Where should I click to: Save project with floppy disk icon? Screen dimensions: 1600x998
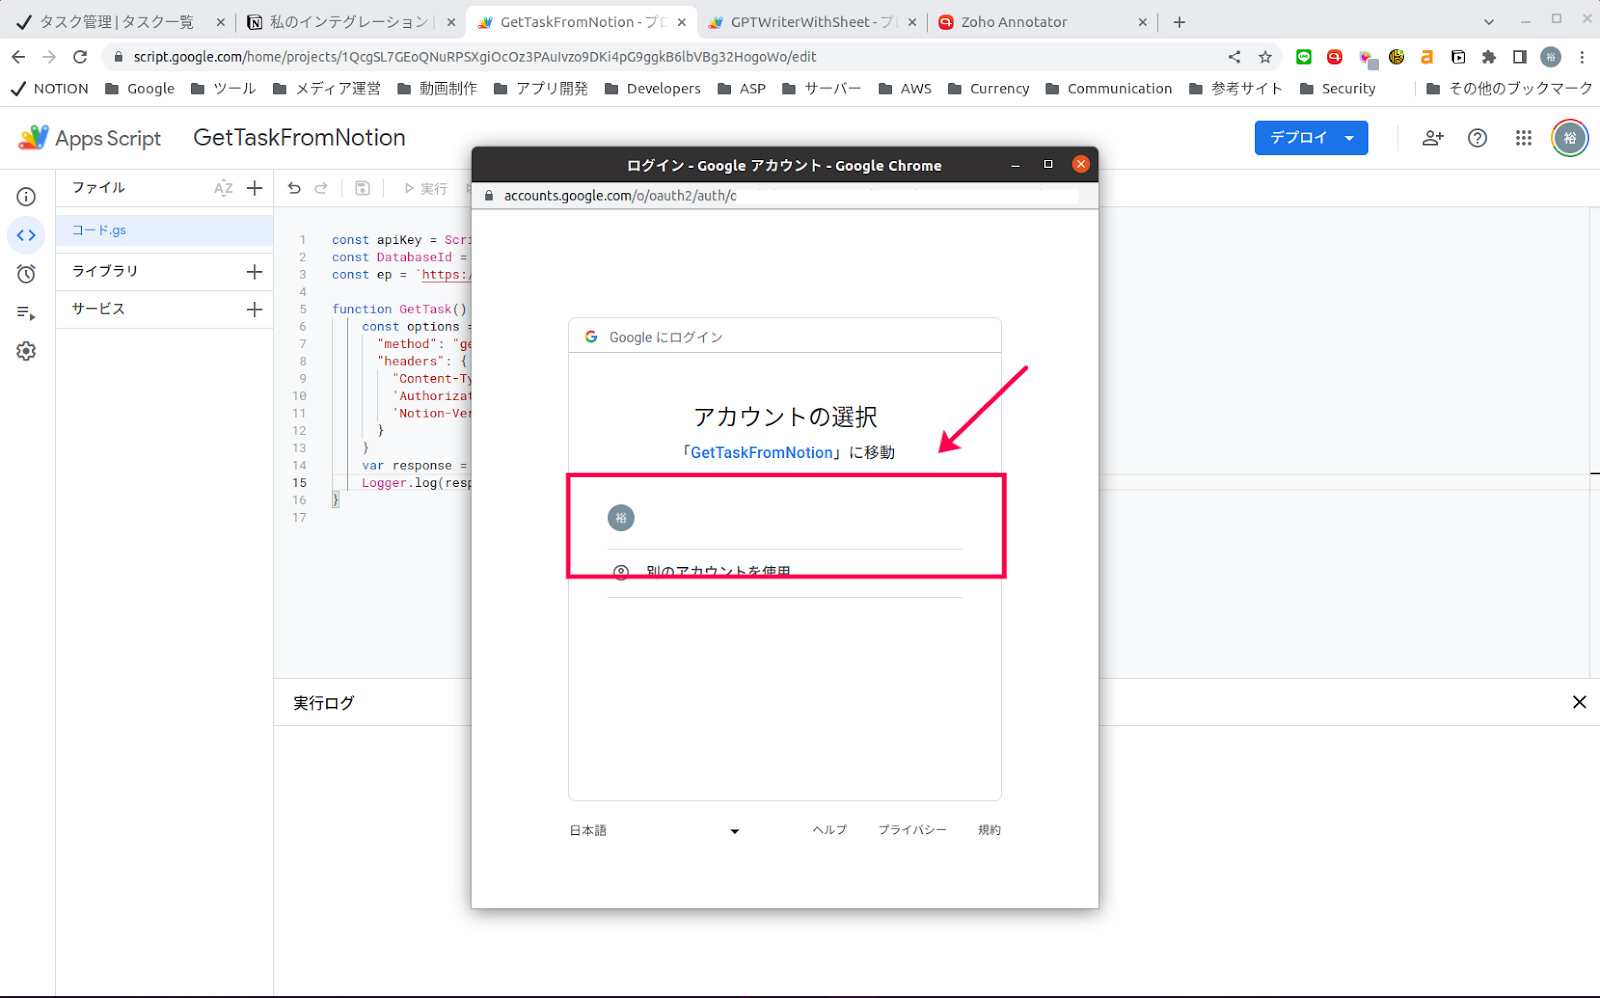(363, 188)
